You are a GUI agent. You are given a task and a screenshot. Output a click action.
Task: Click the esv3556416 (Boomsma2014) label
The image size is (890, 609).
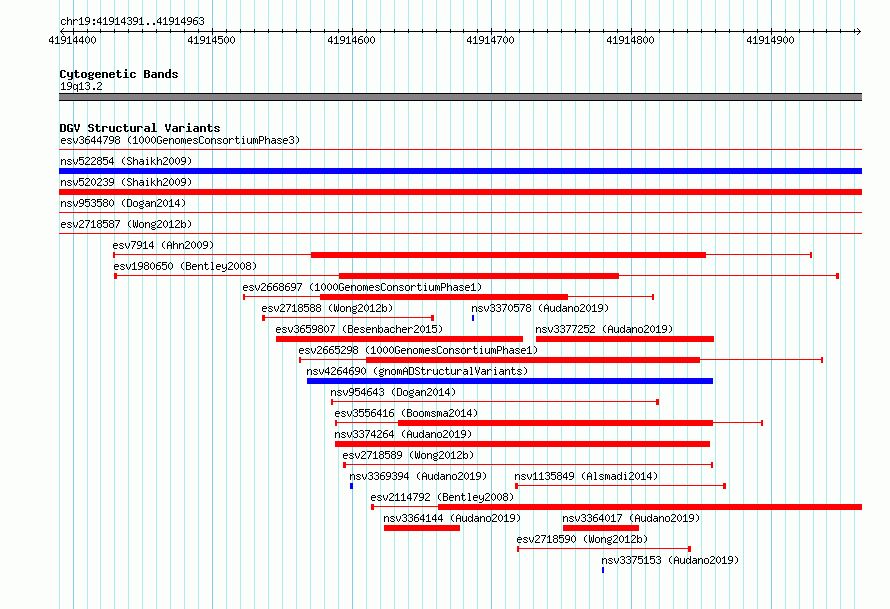[x=406, y=413]
